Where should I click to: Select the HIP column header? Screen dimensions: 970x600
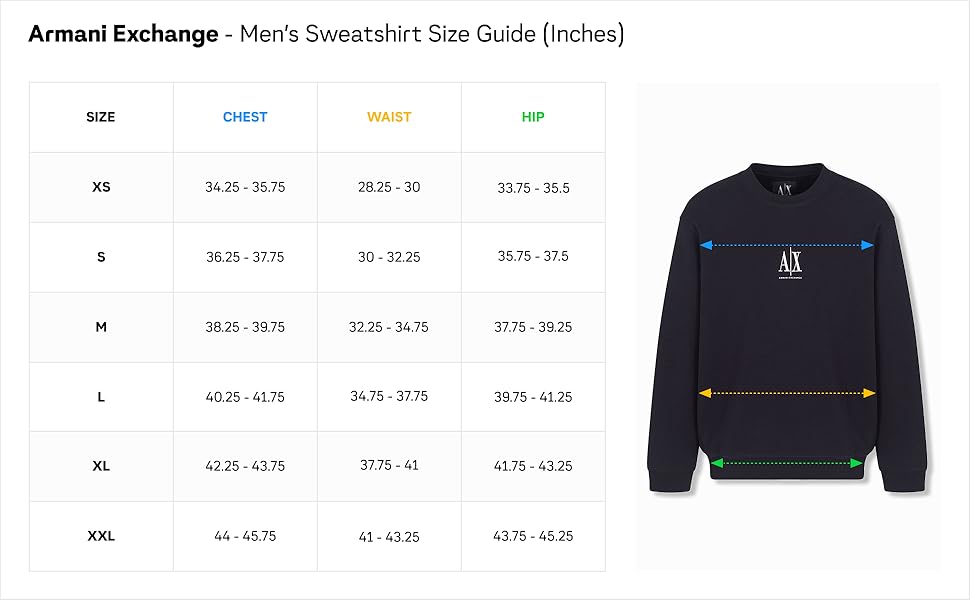[533, 117]
